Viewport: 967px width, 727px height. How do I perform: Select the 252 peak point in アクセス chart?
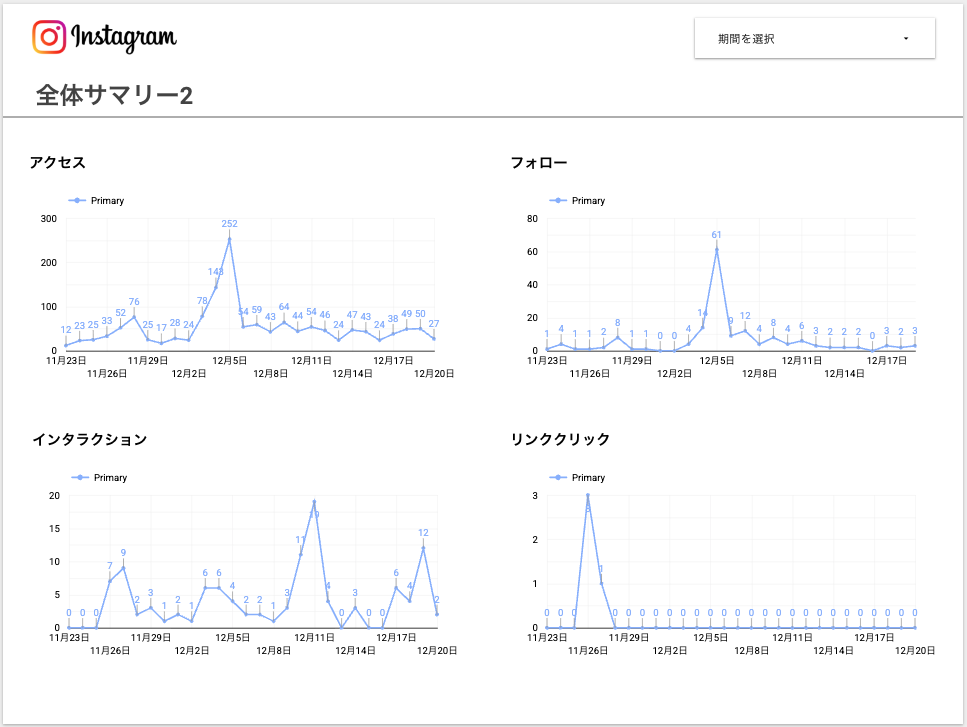coord(229,240)
